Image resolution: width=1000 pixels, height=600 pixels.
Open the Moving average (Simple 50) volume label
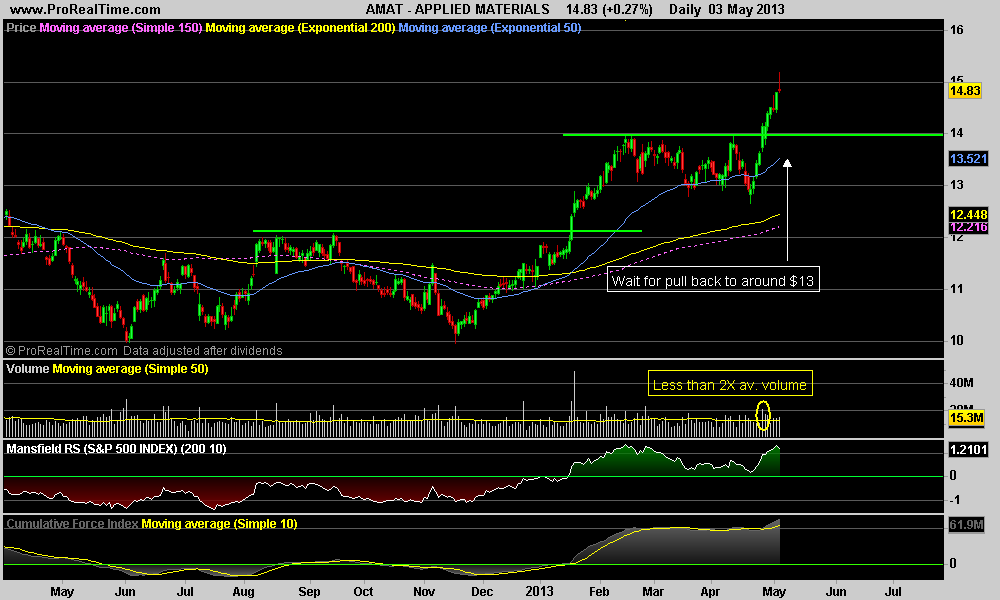coord(130,369)
